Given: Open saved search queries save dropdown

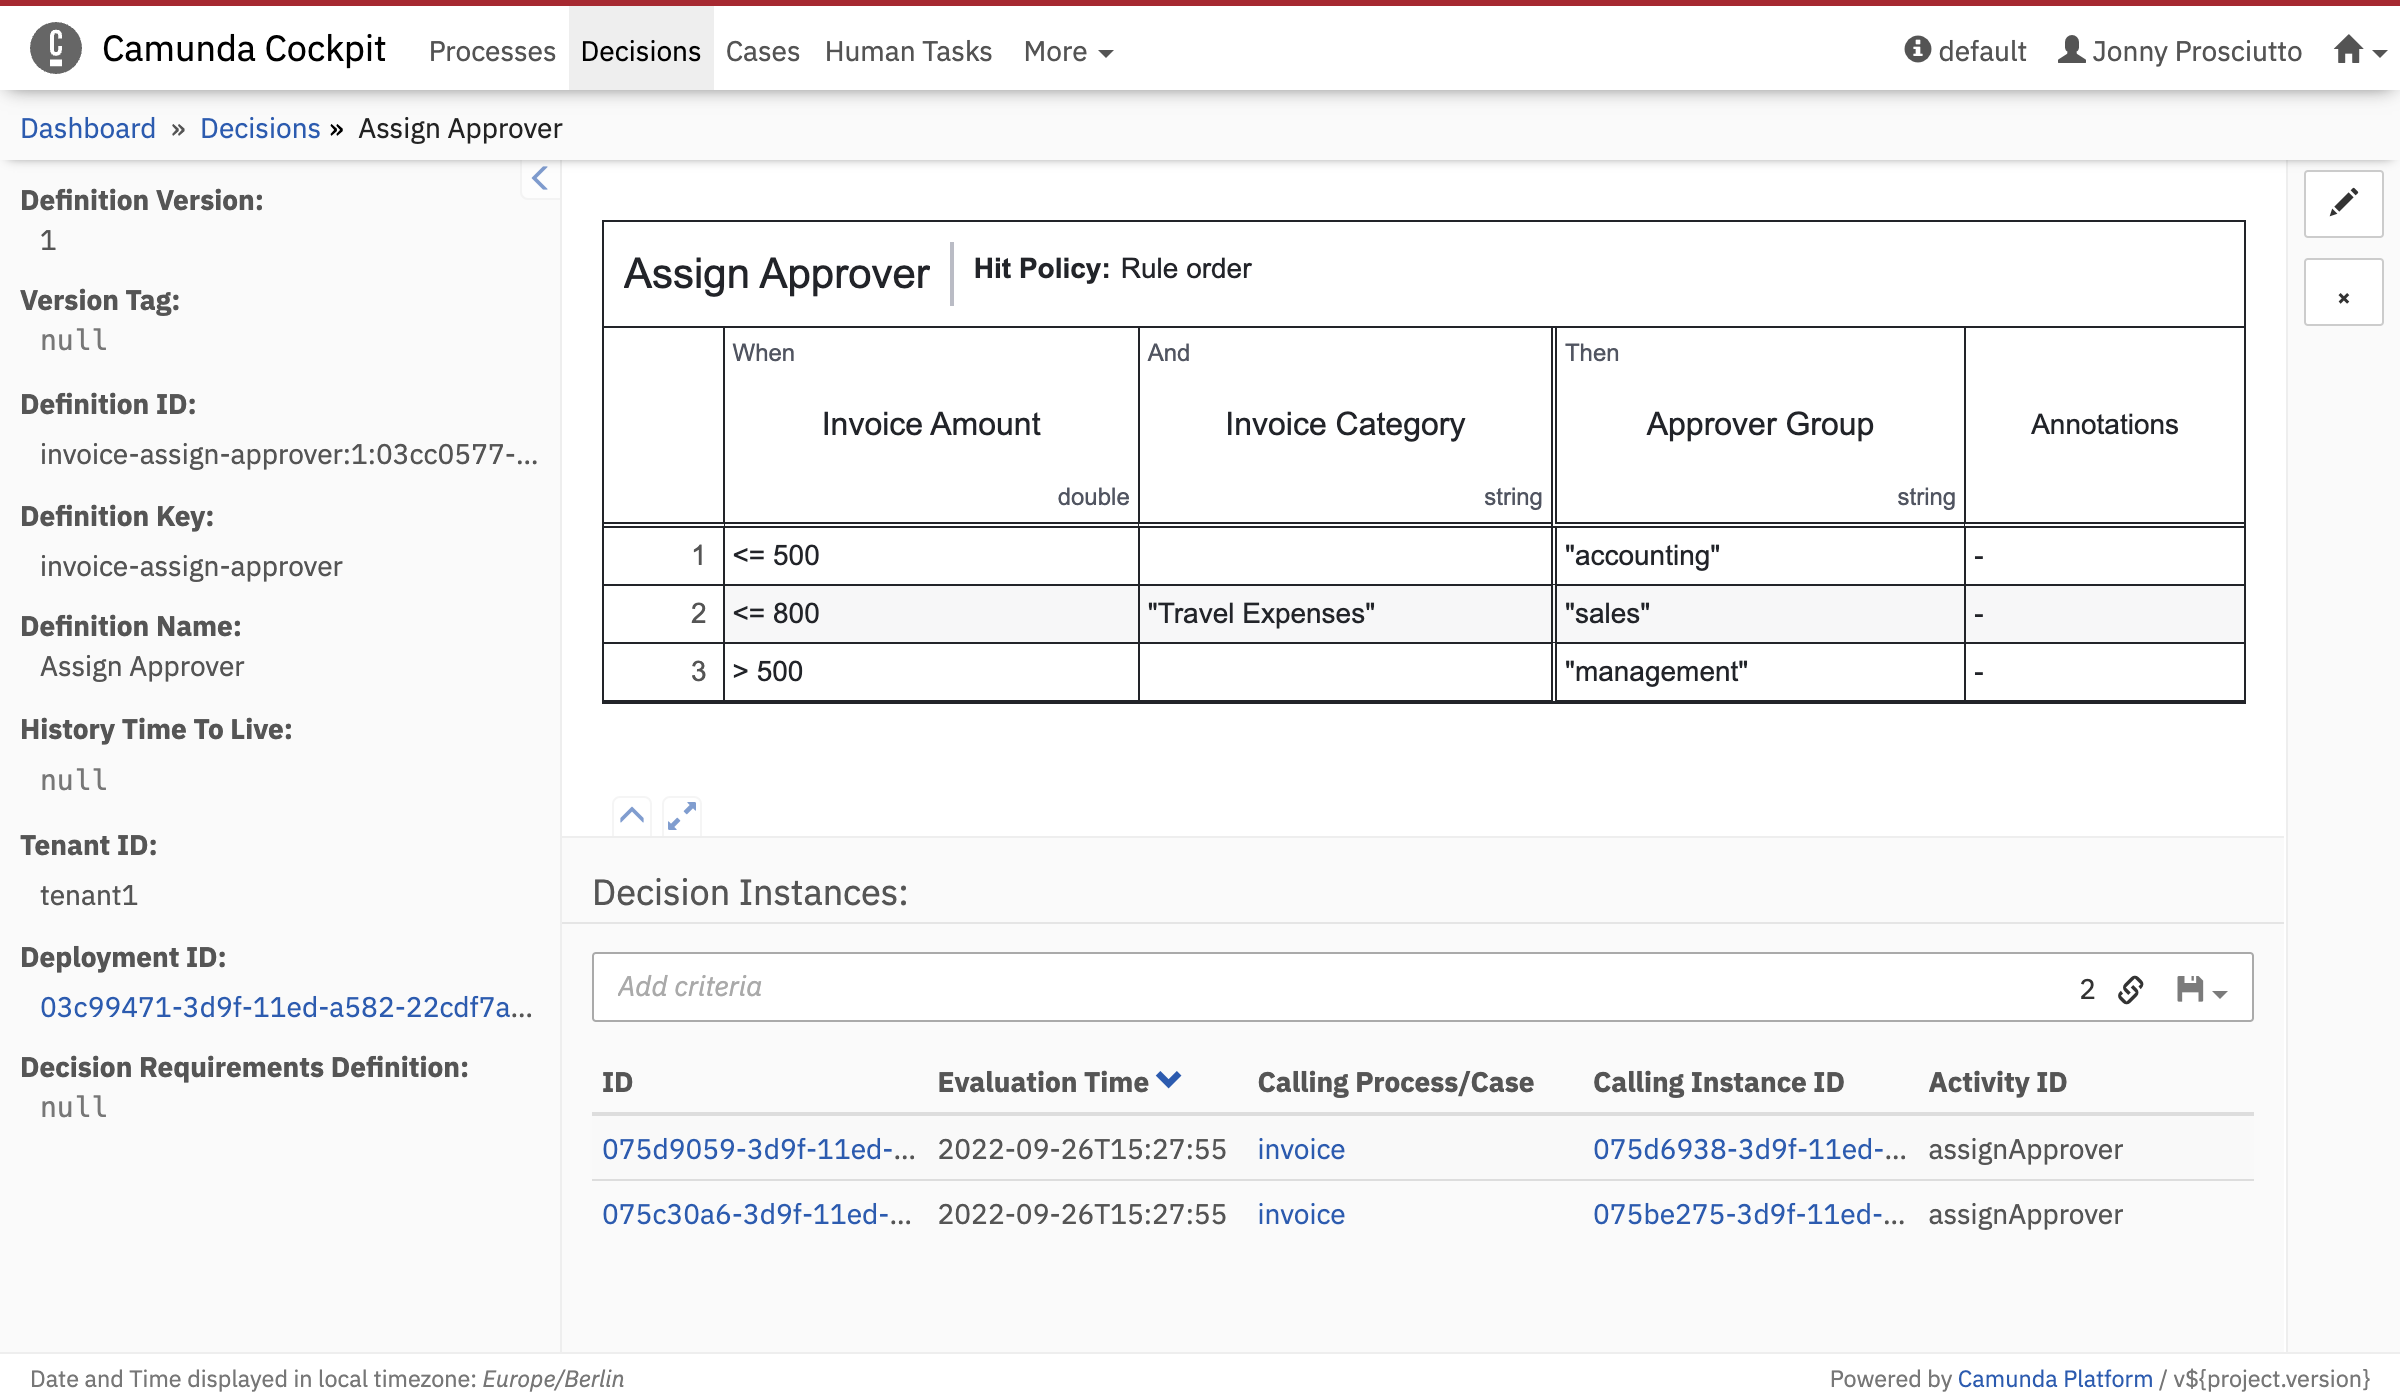Looking at the screenshot, I should point(2201,989).
